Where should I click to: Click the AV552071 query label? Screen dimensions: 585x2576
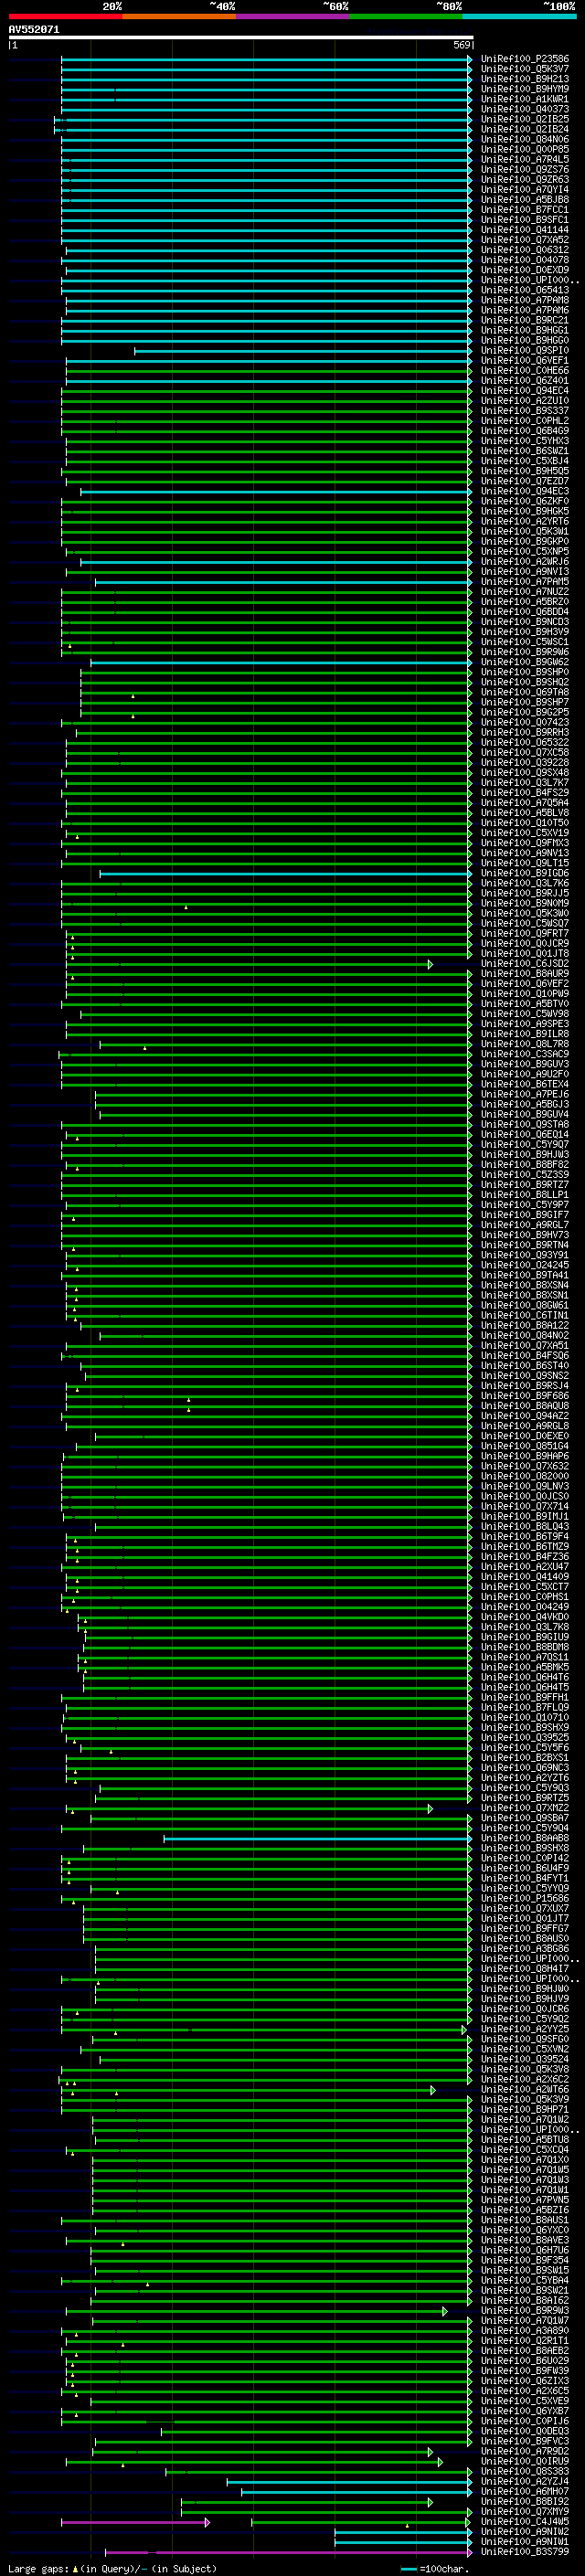coord(34,29)
